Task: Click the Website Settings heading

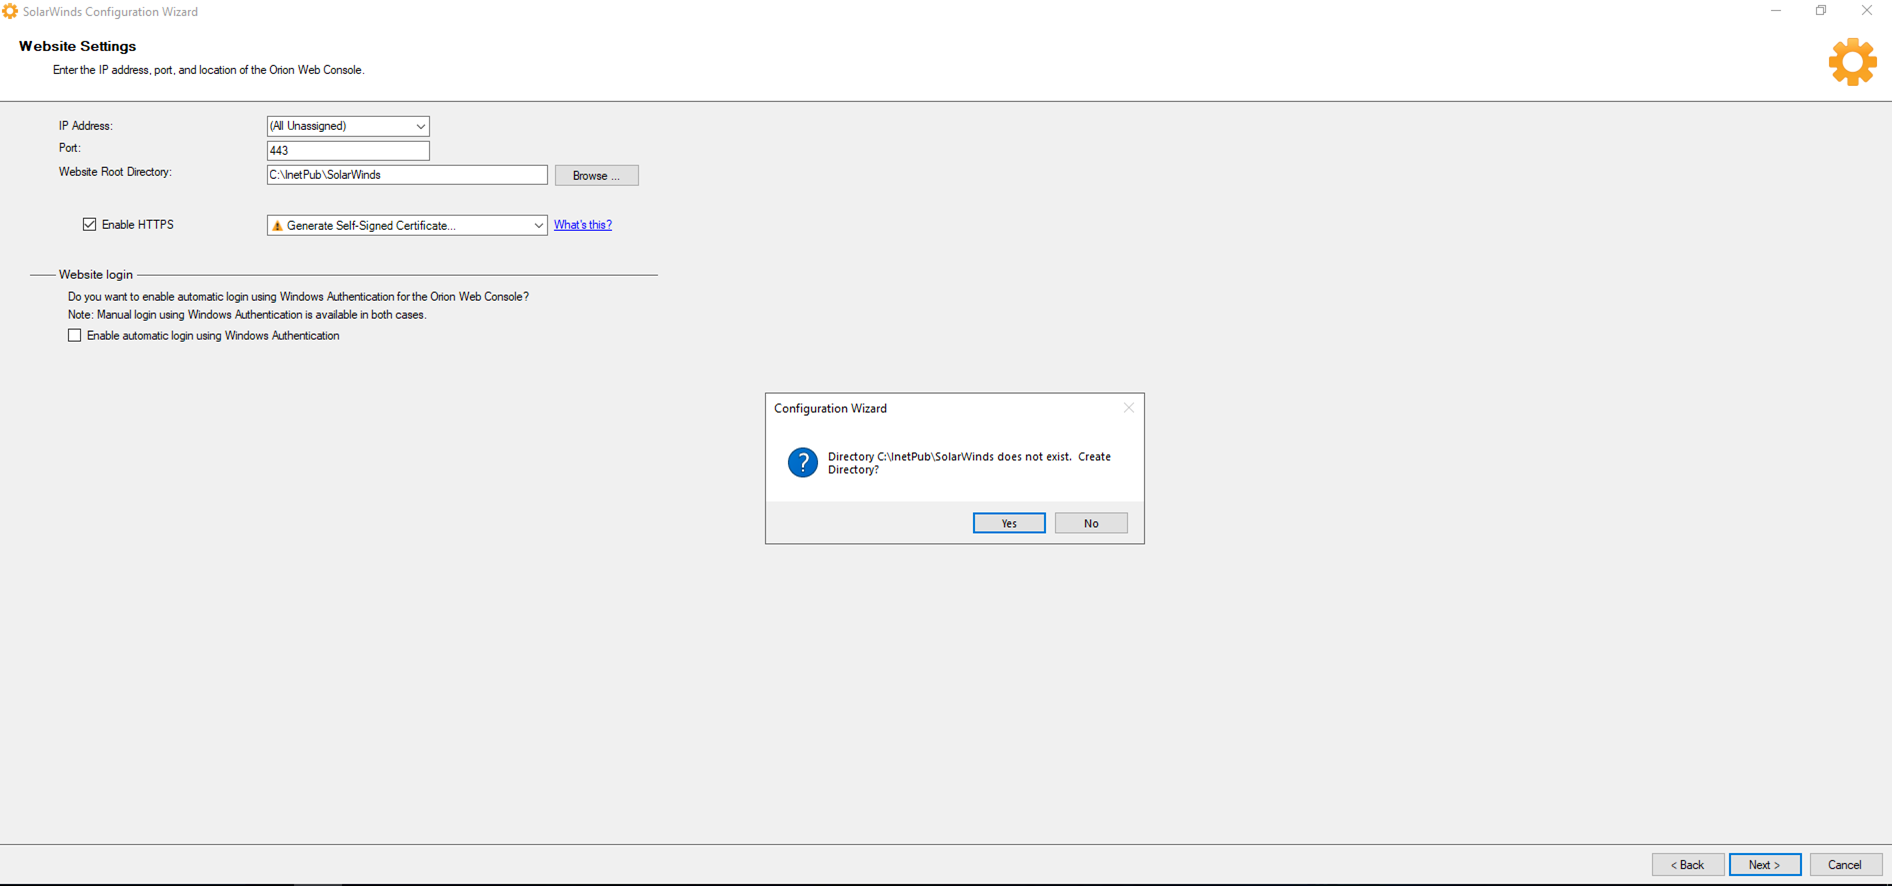Action: point(77,46)
